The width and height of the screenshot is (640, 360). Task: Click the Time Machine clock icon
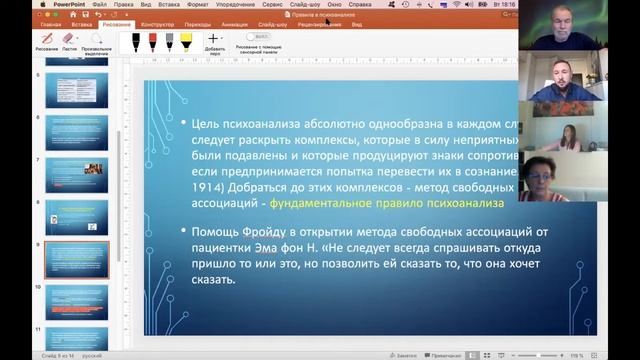405,4
